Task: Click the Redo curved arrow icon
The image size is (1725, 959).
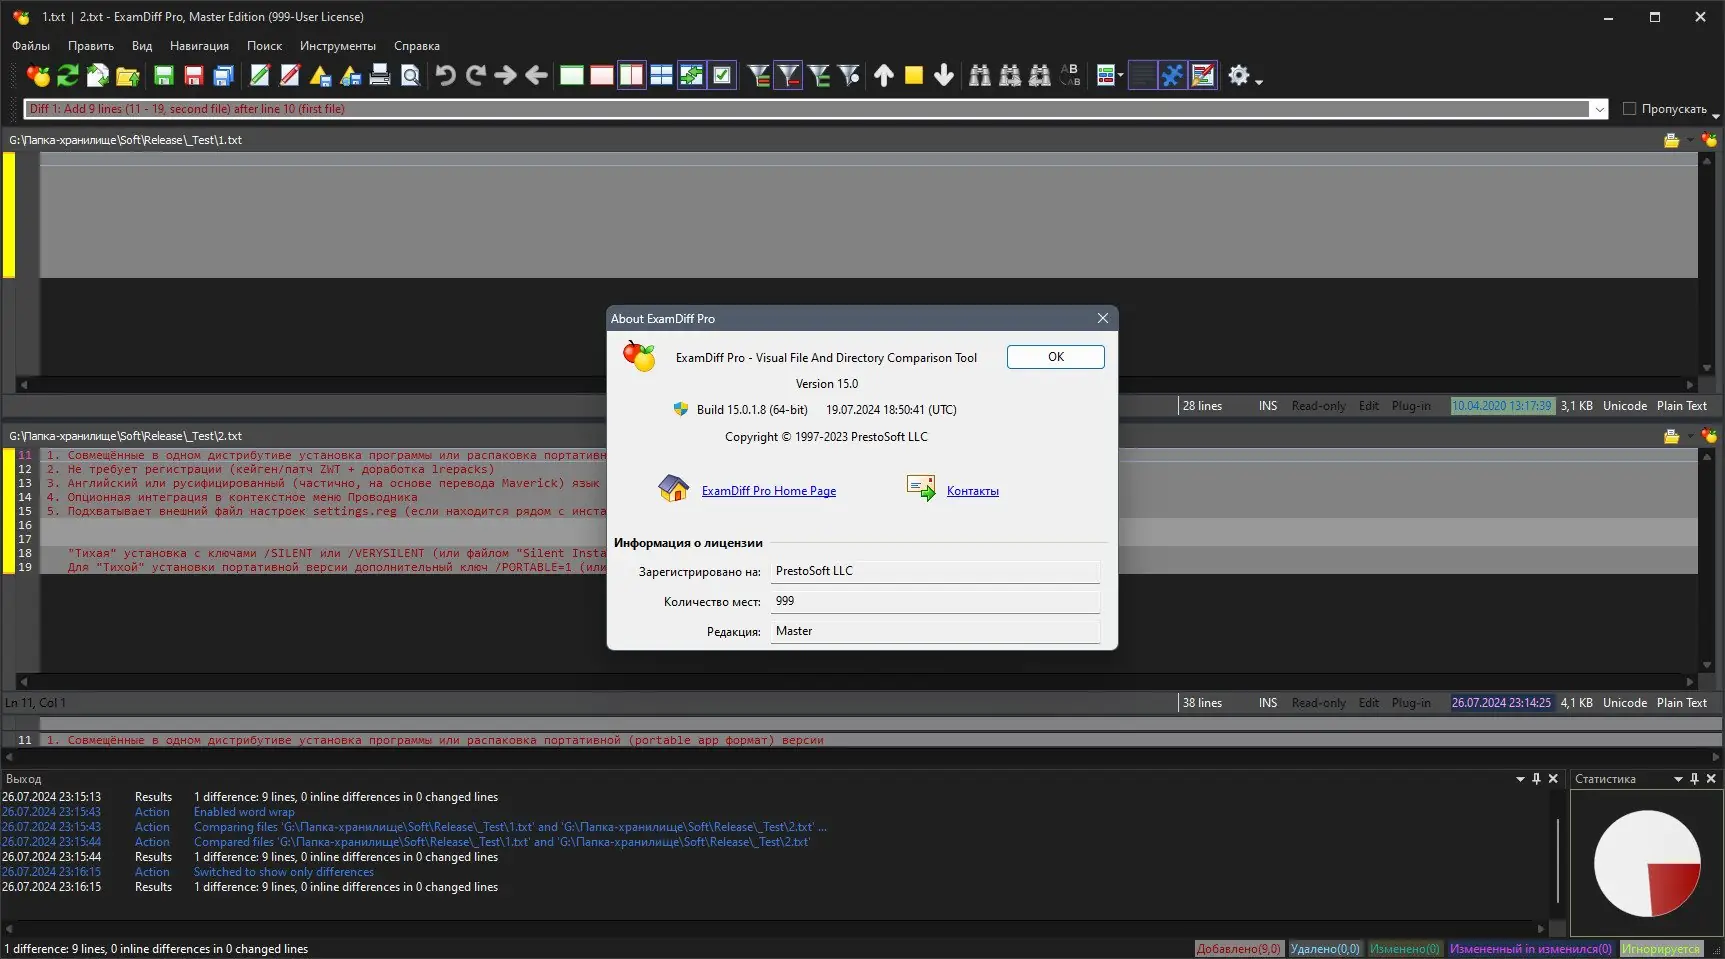Action: pyautogui.click(x=476, y=75)
